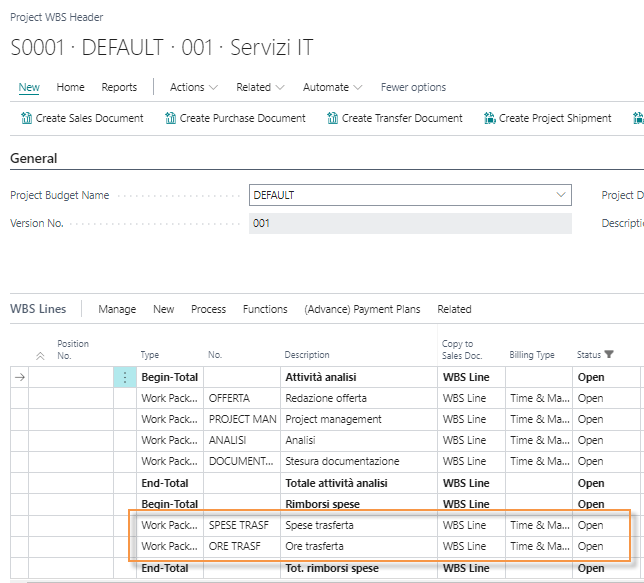Select the DOCUMENT... No. cell
The height and width of the screenshot is (583, 644).
coord(242,461)
